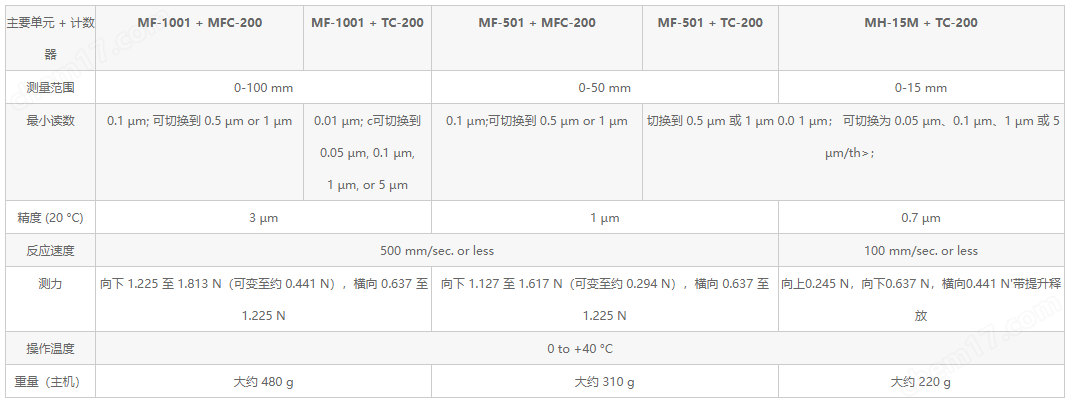
Task: Click the 大约 480 g weight cell
Action: point(263,382)
